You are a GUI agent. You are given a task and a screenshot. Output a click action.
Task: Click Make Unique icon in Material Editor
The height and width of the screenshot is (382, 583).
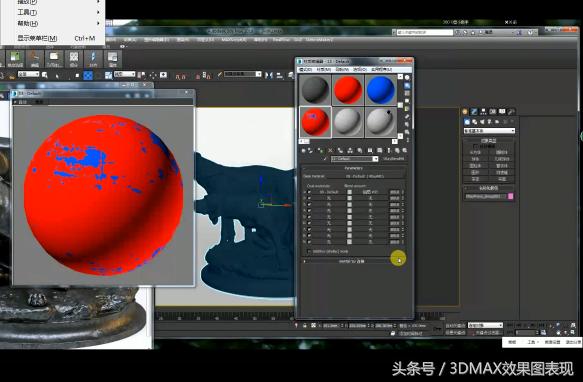coord(350,151)
